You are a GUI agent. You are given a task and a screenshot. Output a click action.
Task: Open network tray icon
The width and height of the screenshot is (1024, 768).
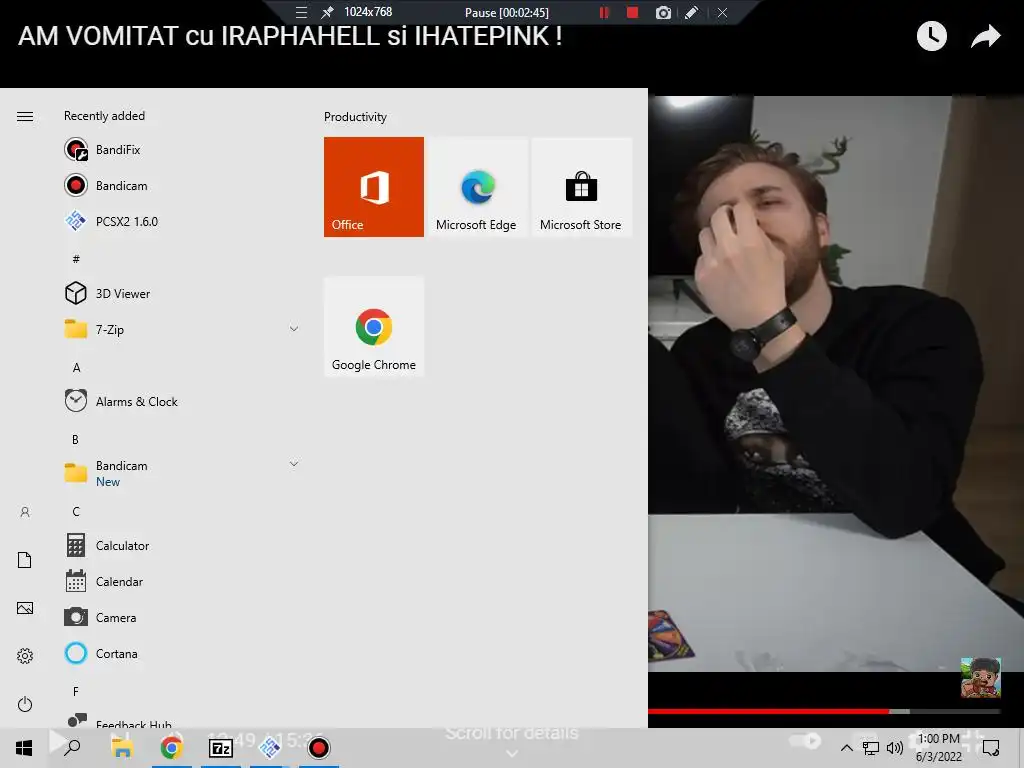(x=871, y=748)
